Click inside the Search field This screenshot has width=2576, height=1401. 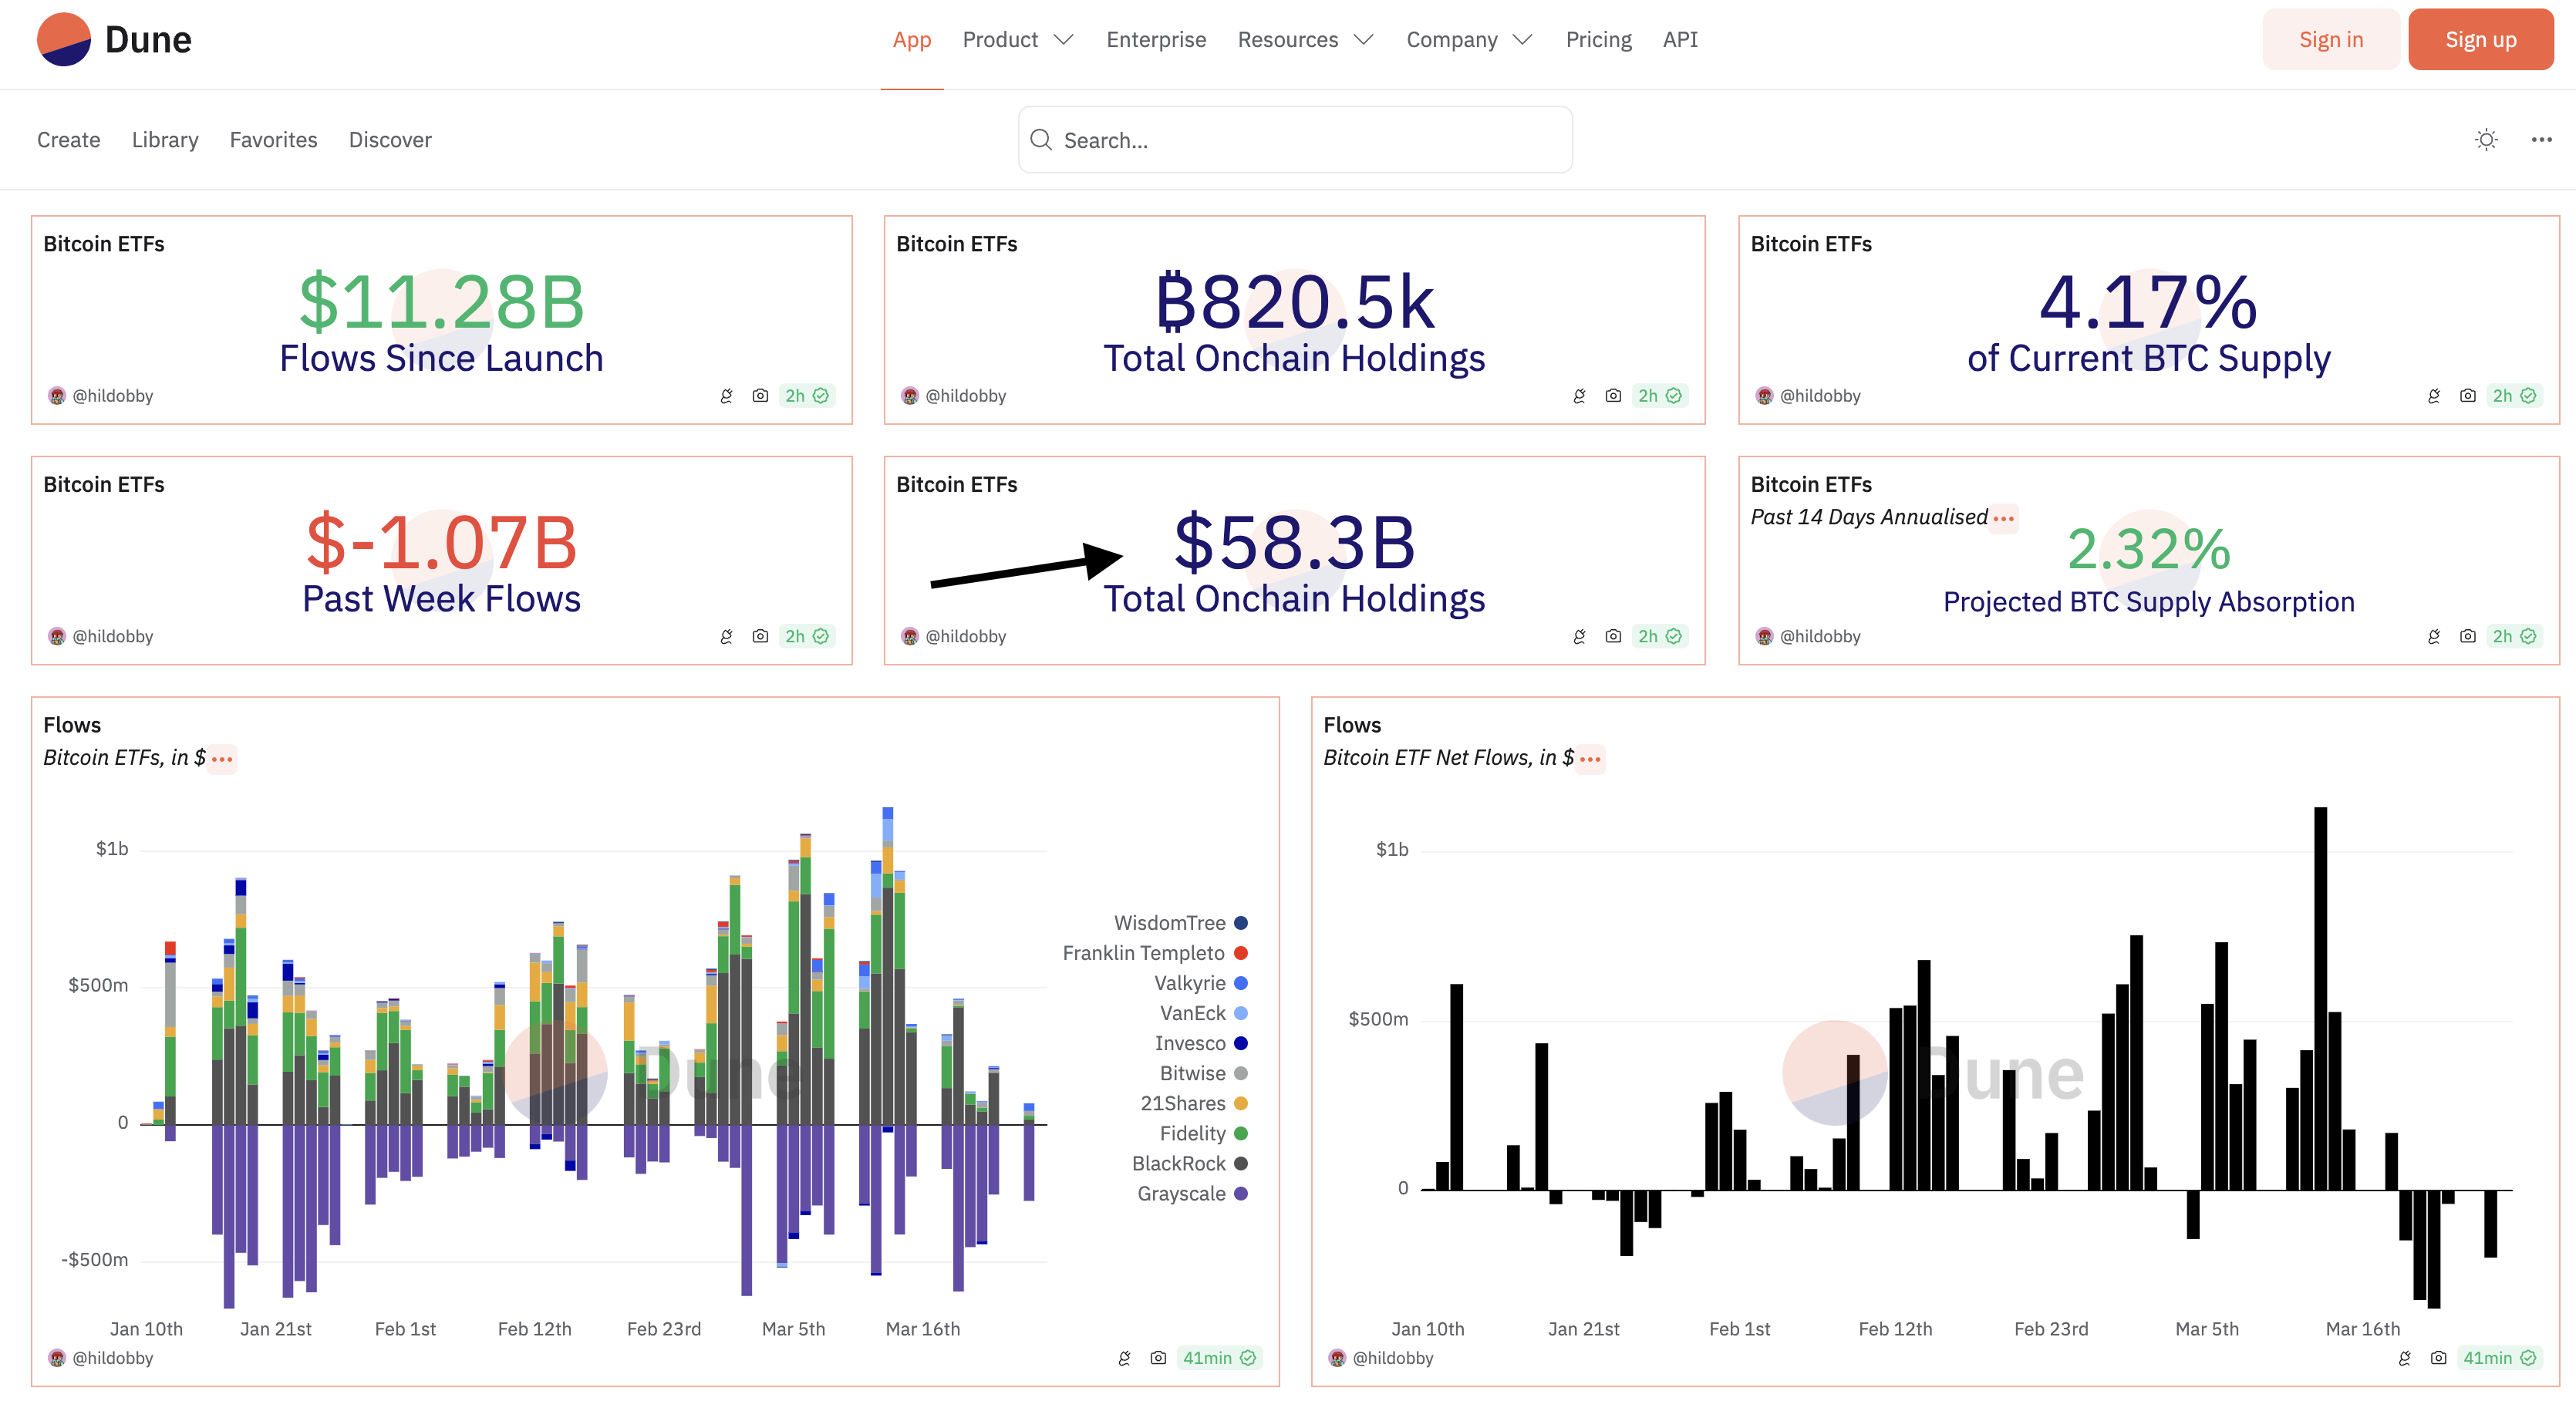(x=1294, y=140)
